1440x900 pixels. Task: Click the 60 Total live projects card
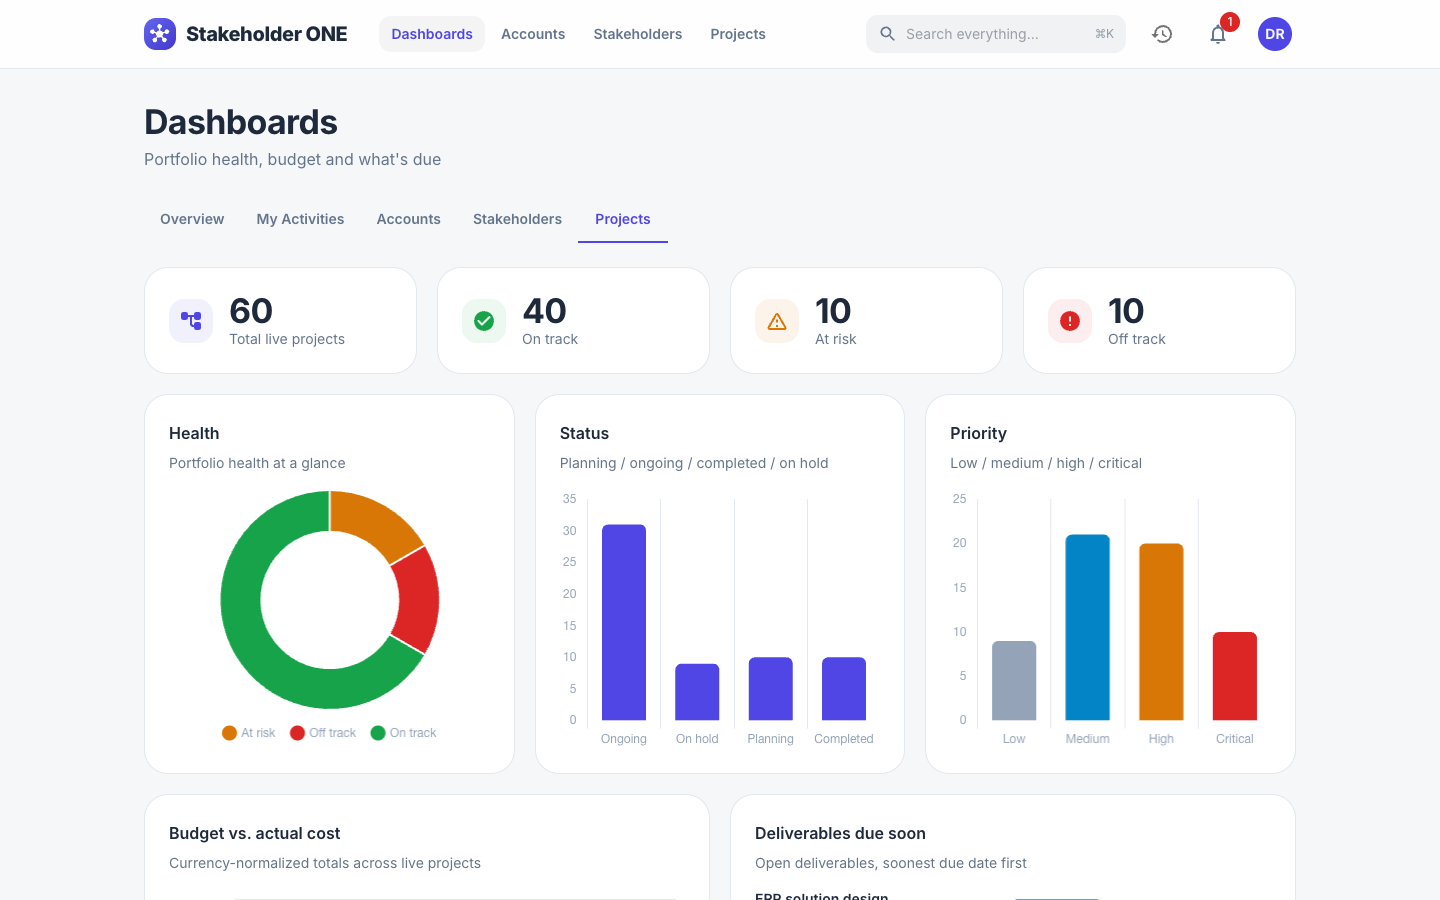(281, 321)
